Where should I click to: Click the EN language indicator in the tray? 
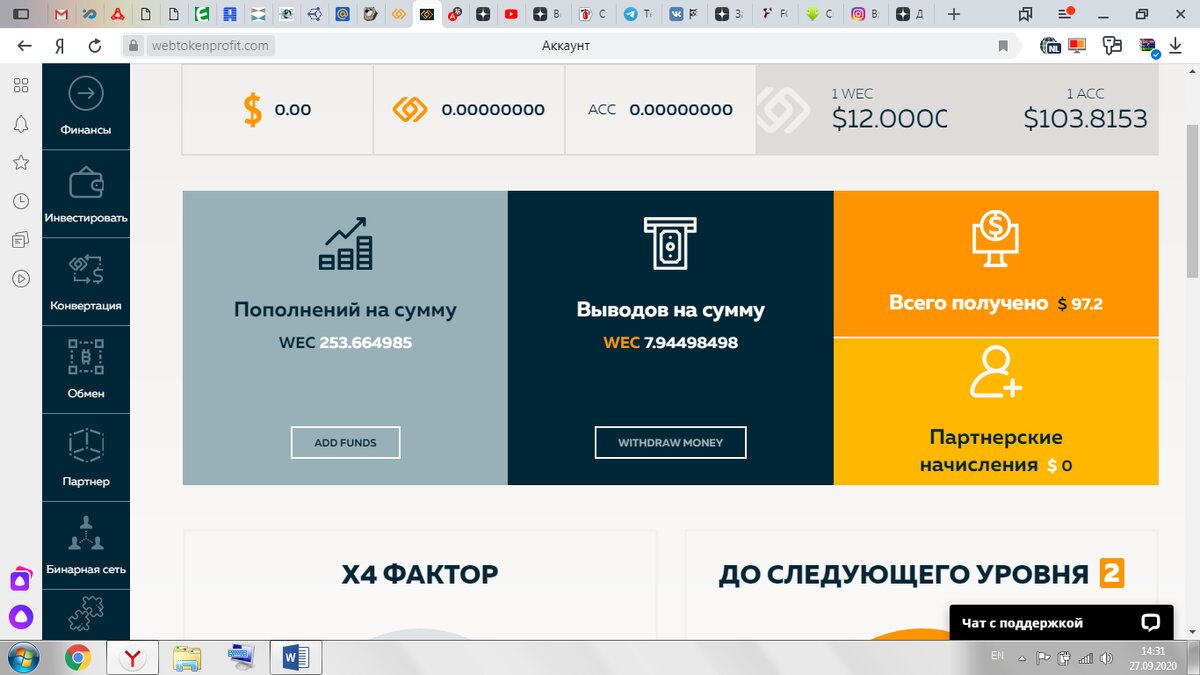pyautogui.click(x=997, y=655)
